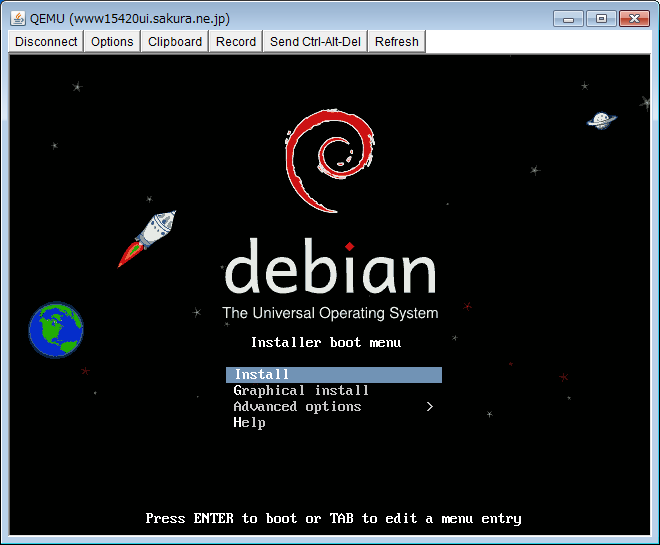
Task: Maximize the QEMU window
Action: (601, 19)
